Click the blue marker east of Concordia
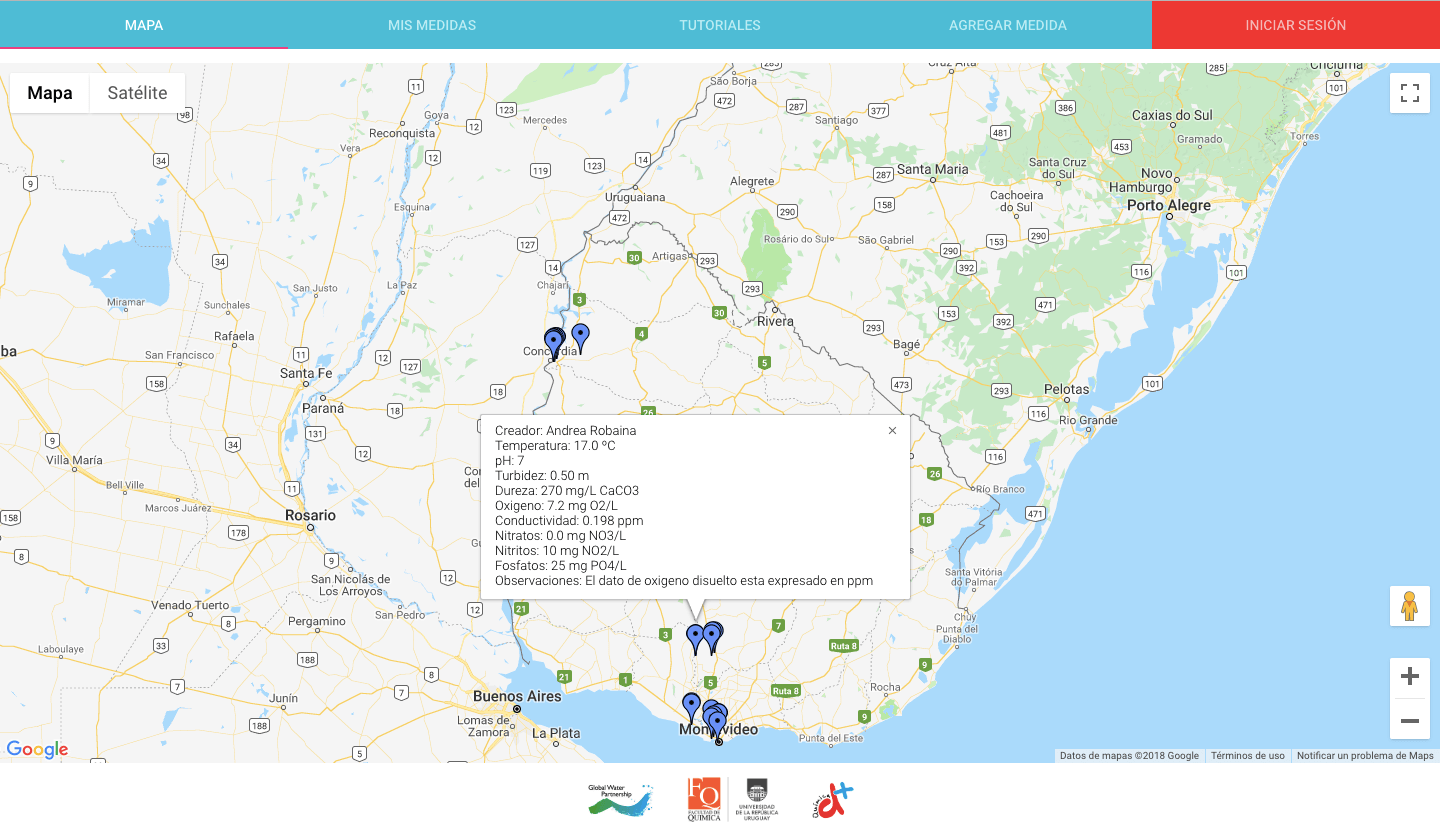This screenshot has height=822, width=1440. tap(580, 336)
